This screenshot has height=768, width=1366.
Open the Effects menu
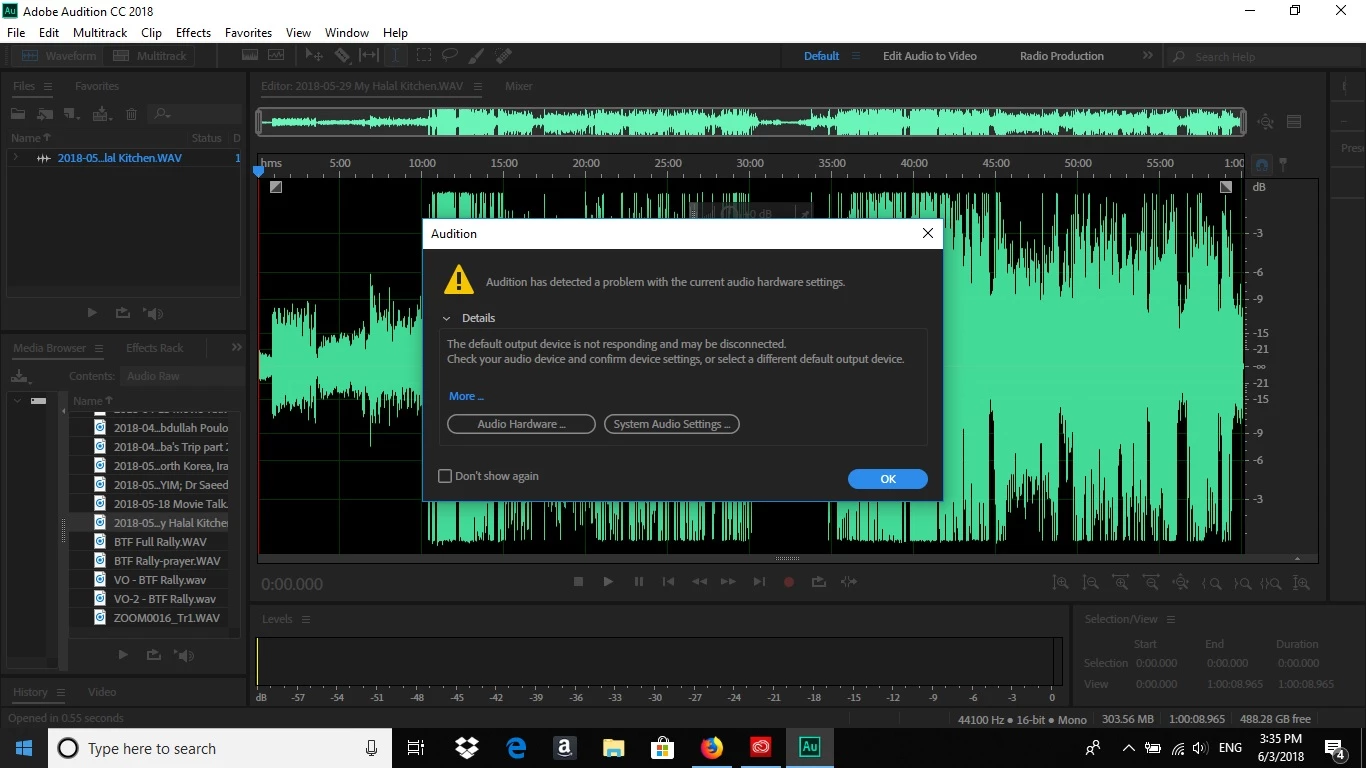pos(193,33)
